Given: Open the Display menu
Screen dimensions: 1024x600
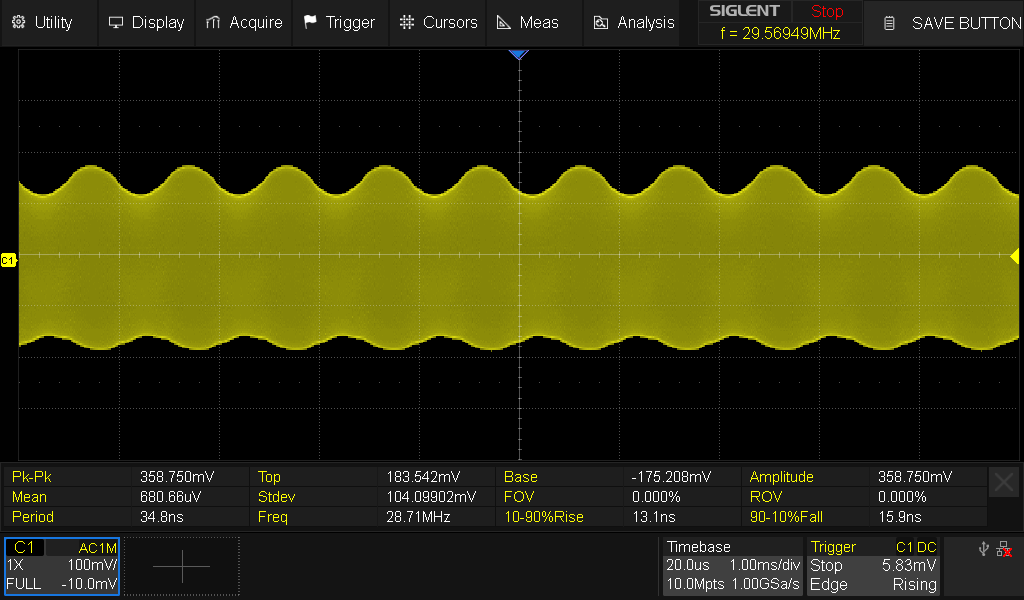Looking at the screenshot, I should (x=146, y=22).
